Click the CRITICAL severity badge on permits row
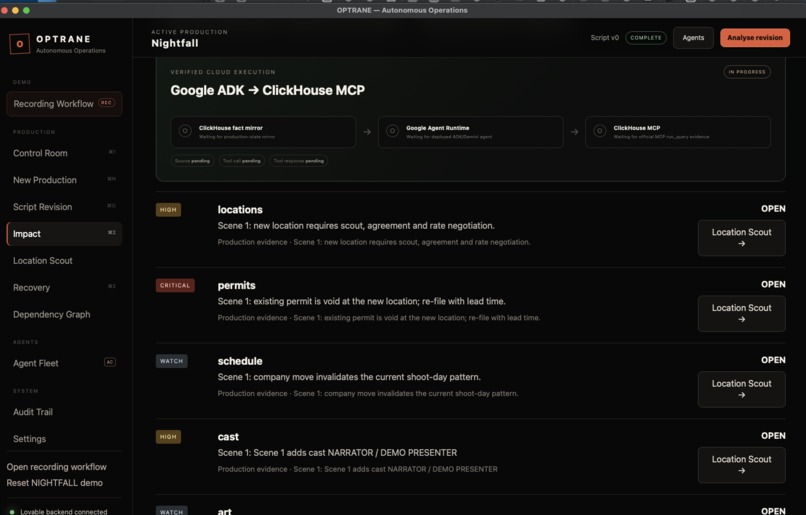The width and height of the screenshot is (806, 515). (x=175, y=285)
